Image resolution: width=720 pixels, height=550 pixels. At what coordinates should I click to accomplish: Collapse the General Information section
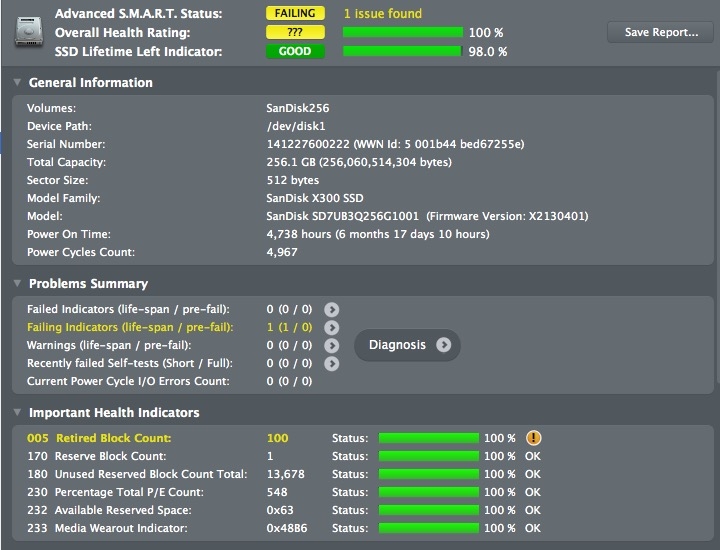(17, 83)
